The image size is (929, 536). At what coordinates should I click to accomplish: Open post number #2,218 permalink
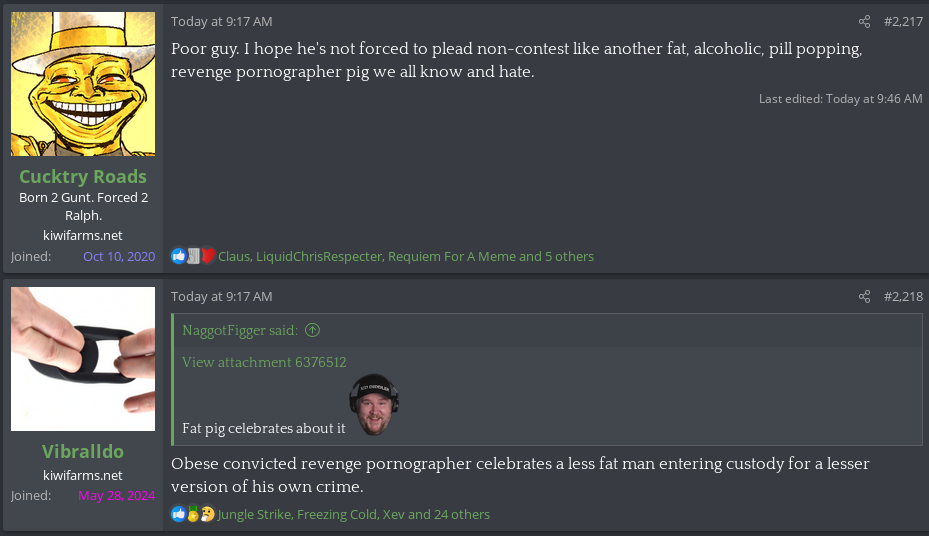[903, 297]
